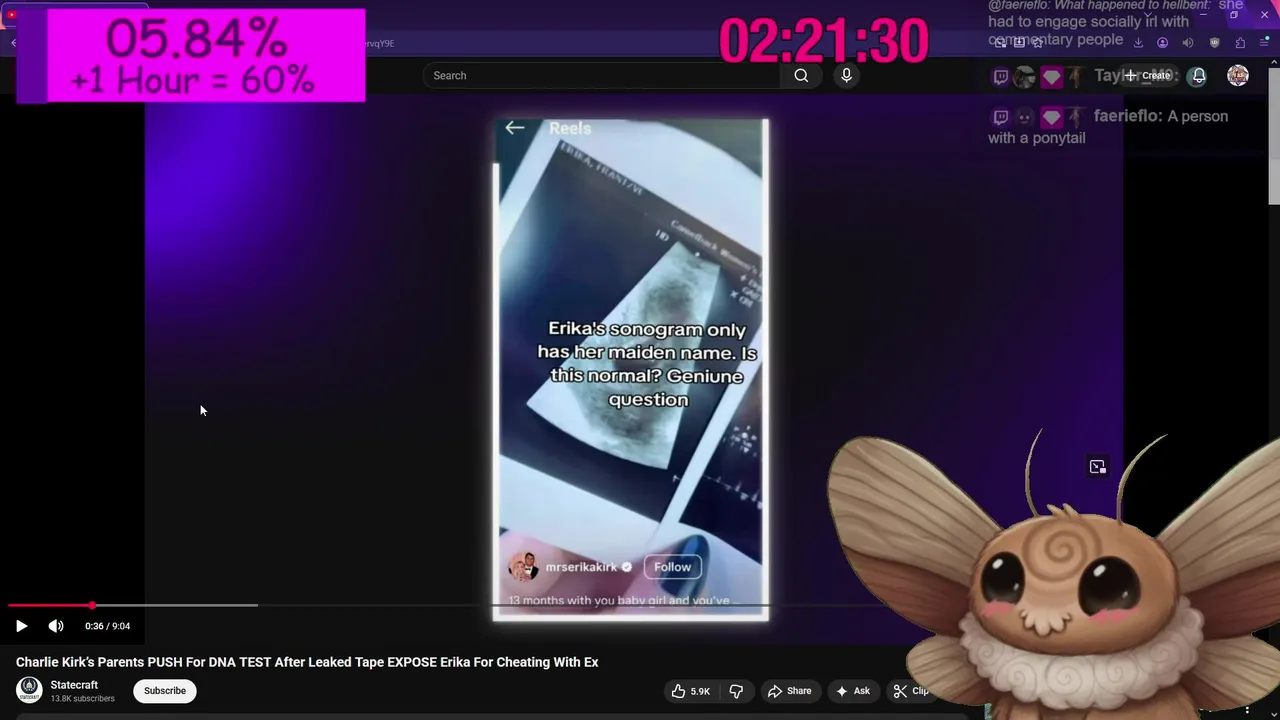Viewport: 1280px width, 720px height.
Task: Click the 0:36 / 9:04 time display
Action: coord(108,626)
